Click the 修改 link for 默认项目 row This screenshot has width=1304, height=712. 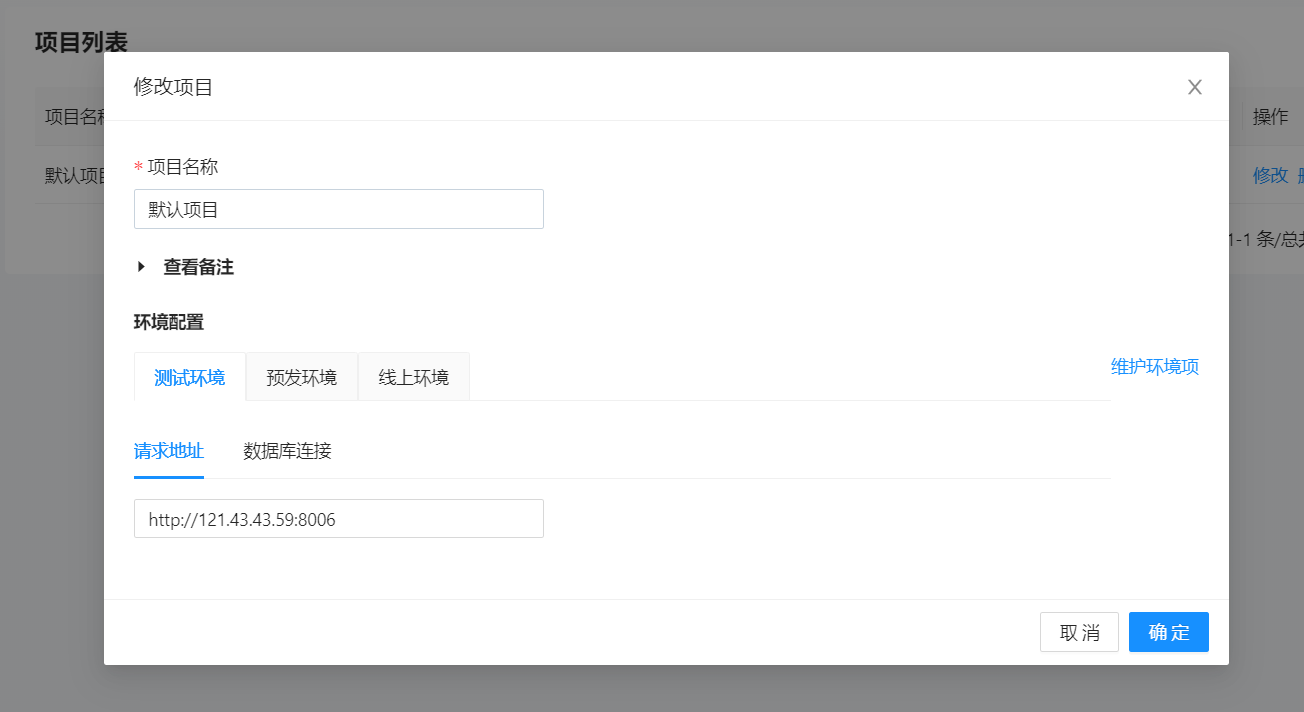pos(1270,175)
